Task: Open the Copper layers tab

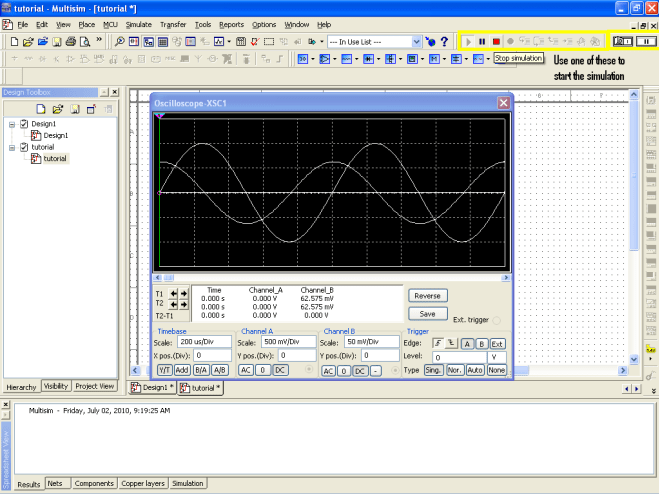Action: [143, 483]
